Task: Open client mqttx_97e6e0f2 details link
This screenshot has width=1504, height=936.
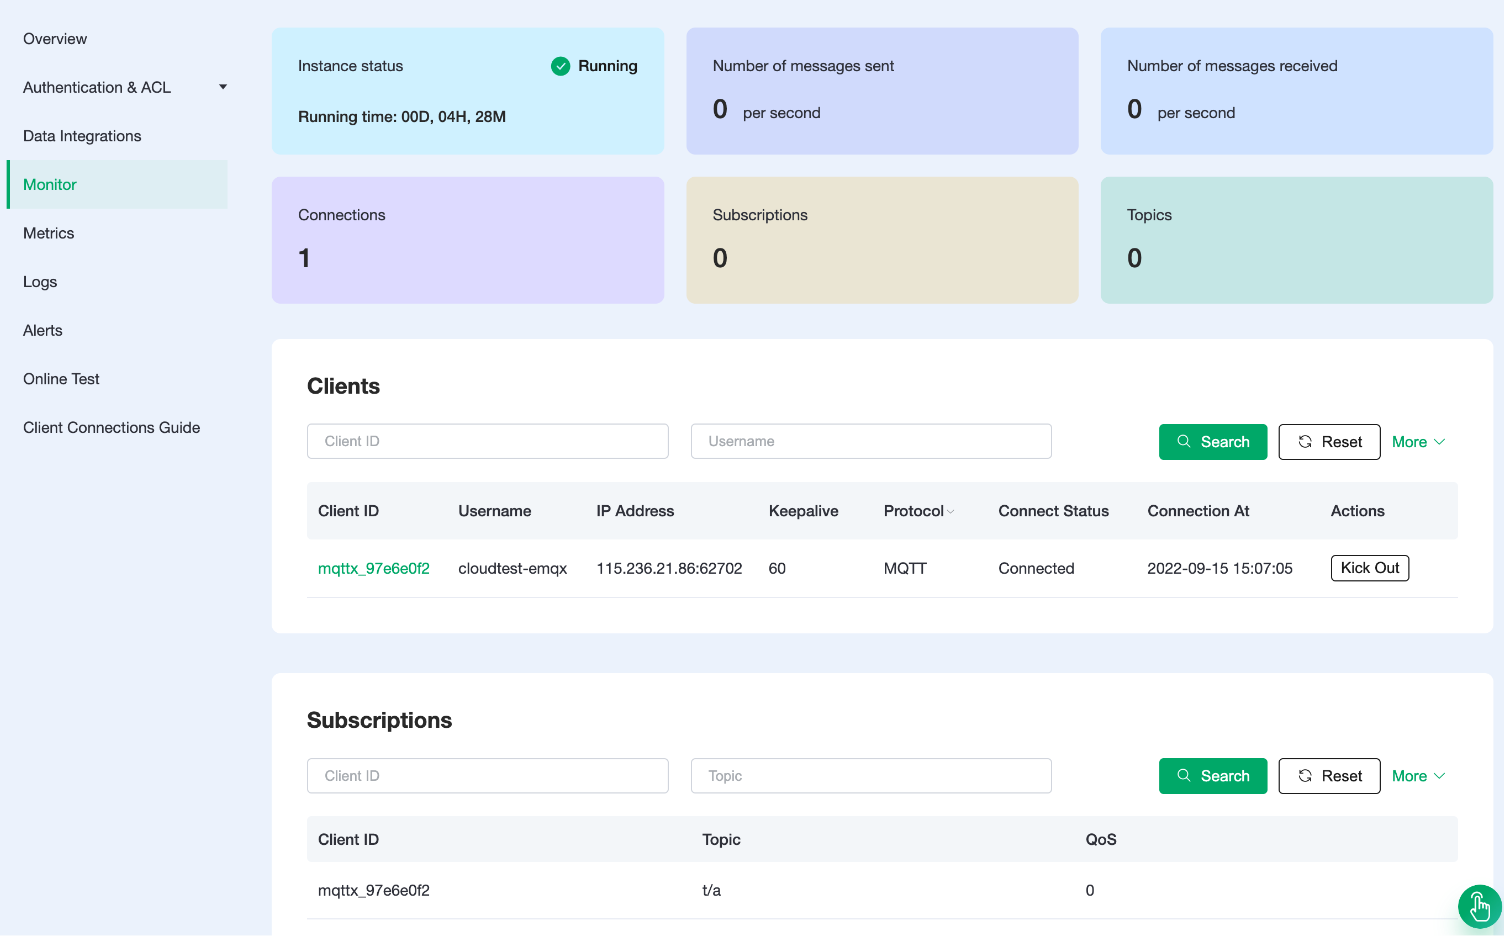Action: (373, 569)
